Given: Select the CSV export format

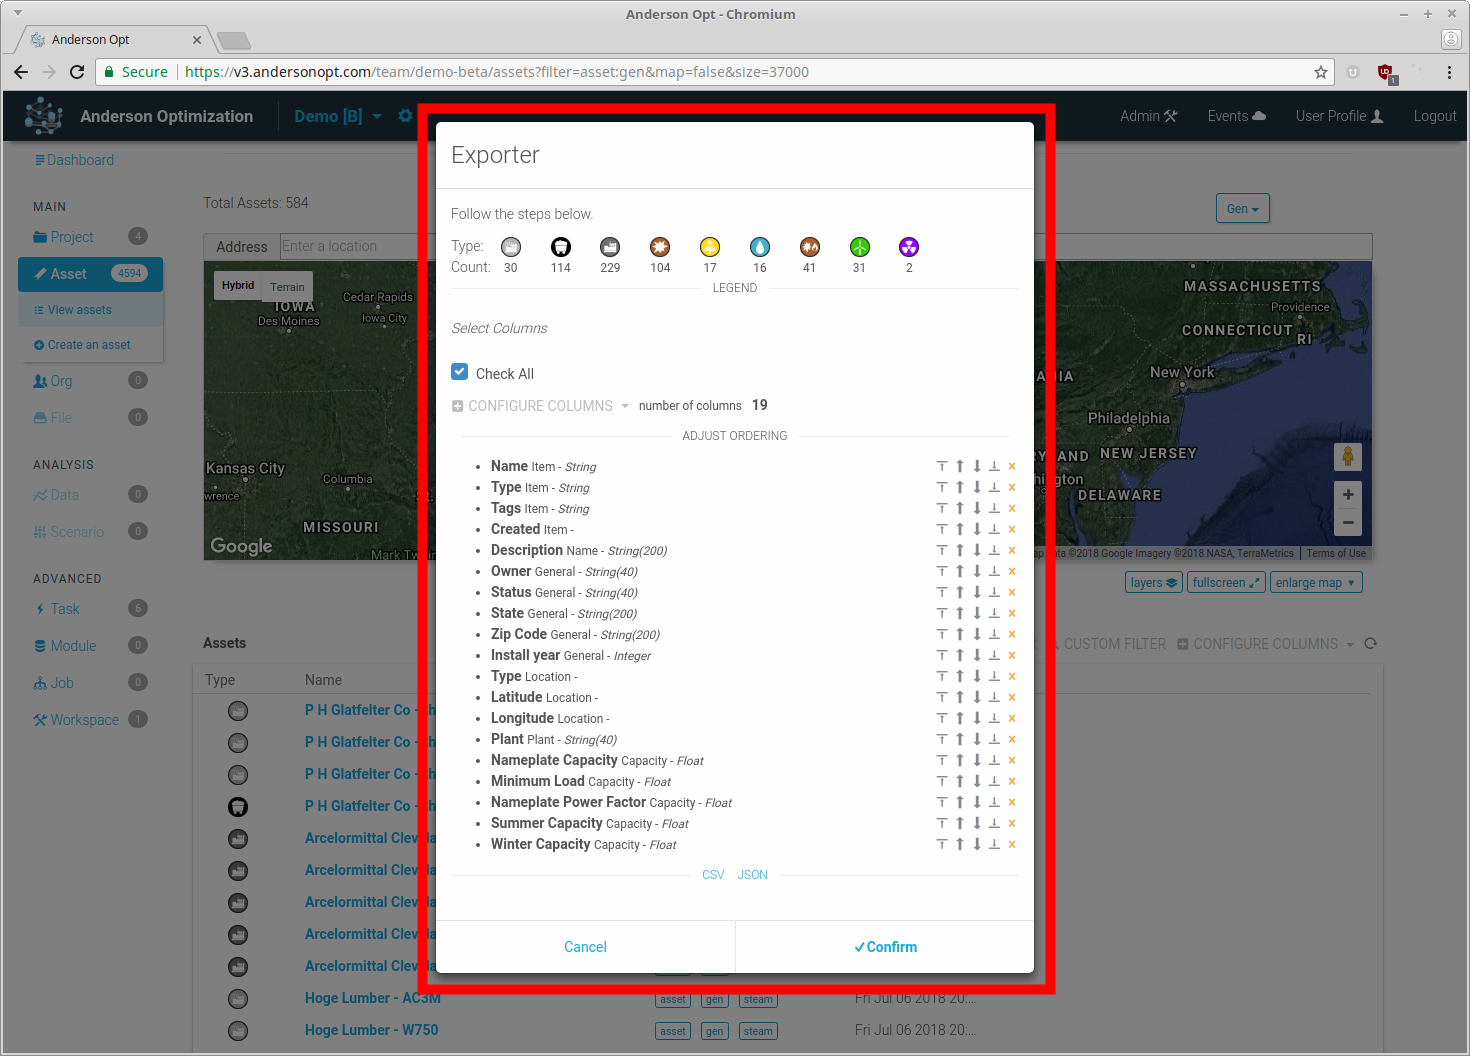Looking at the screenshot, I should [713, 875].
